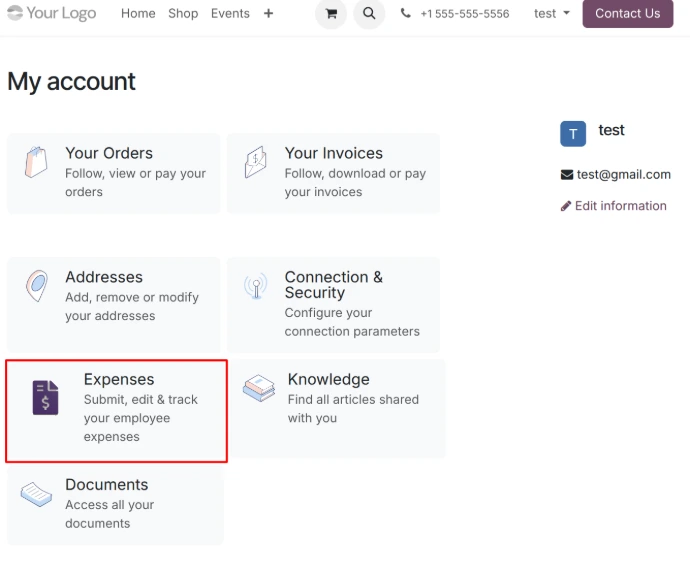Click the Documents paper stack icon
Screen dimensions: 690x571
tap(36, 495)
